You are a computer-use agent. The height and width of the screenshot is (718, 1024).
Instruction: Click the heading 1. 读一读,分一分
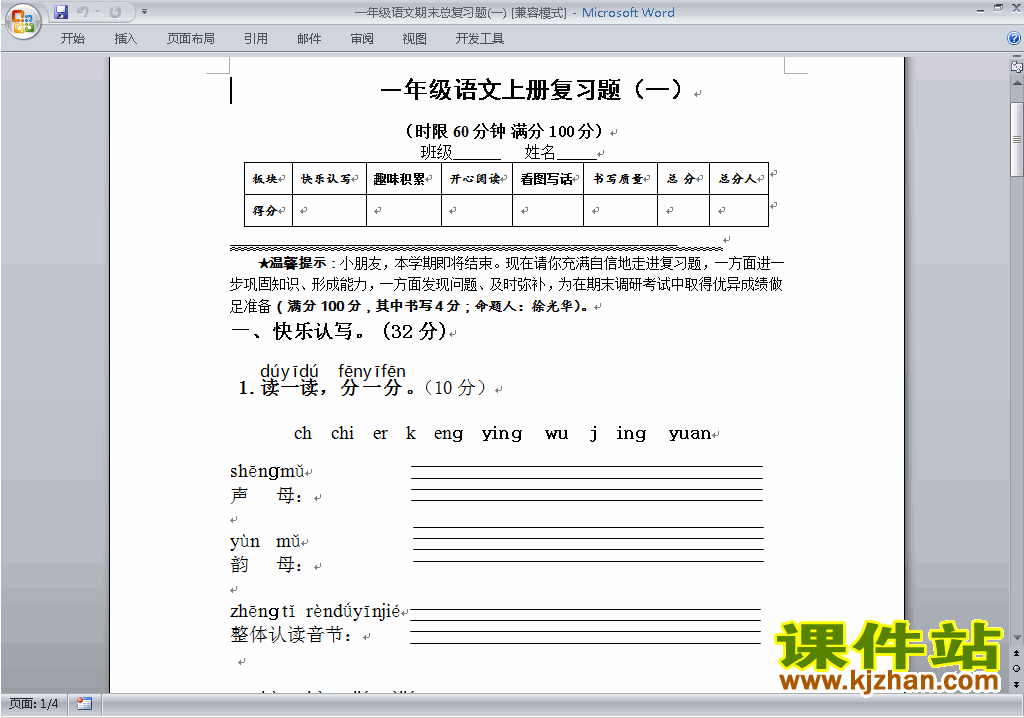pyautogui.click(x=327, y=388)
